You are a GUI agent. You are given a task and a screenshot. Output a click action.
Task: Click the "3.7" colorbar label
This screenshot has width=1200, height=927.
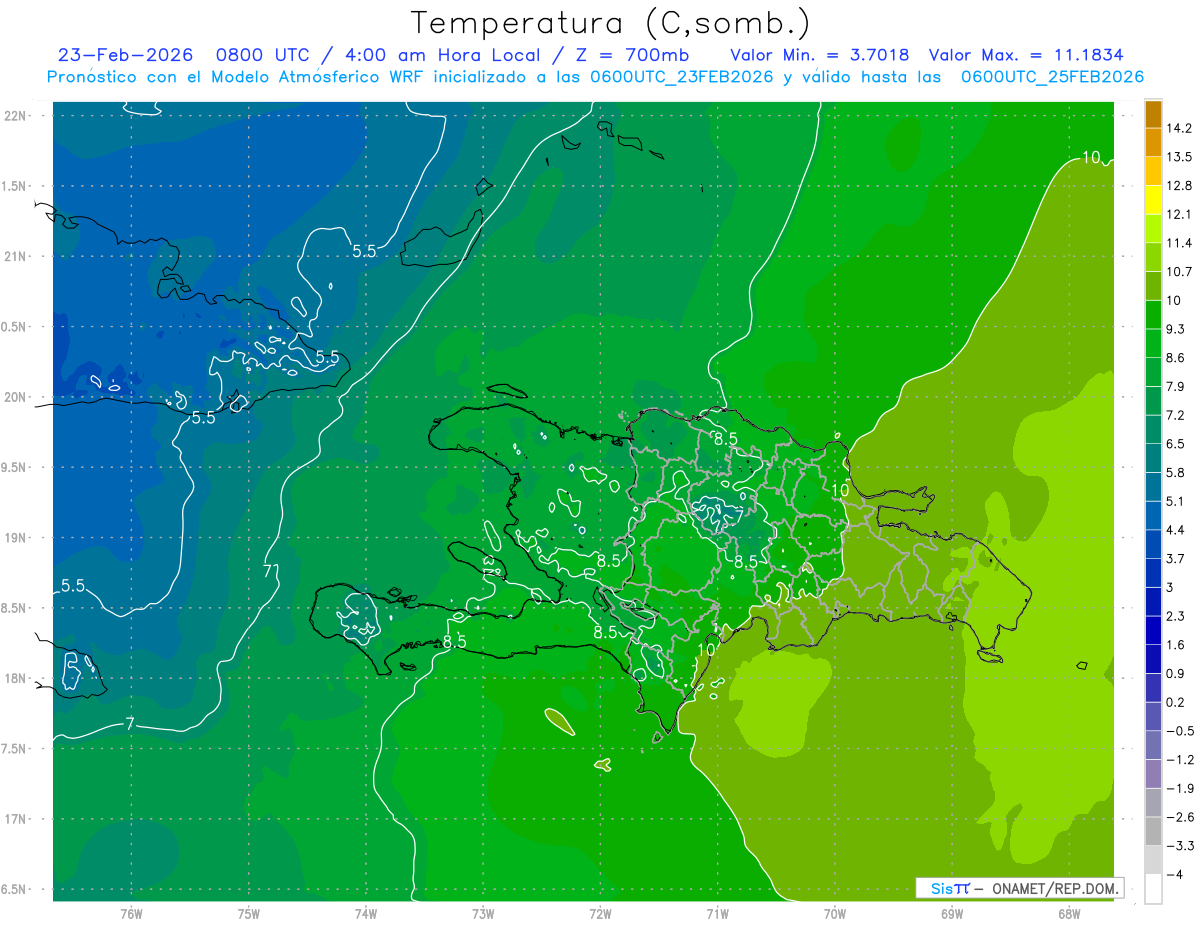pyautogui.click(x=1176, y=558)
